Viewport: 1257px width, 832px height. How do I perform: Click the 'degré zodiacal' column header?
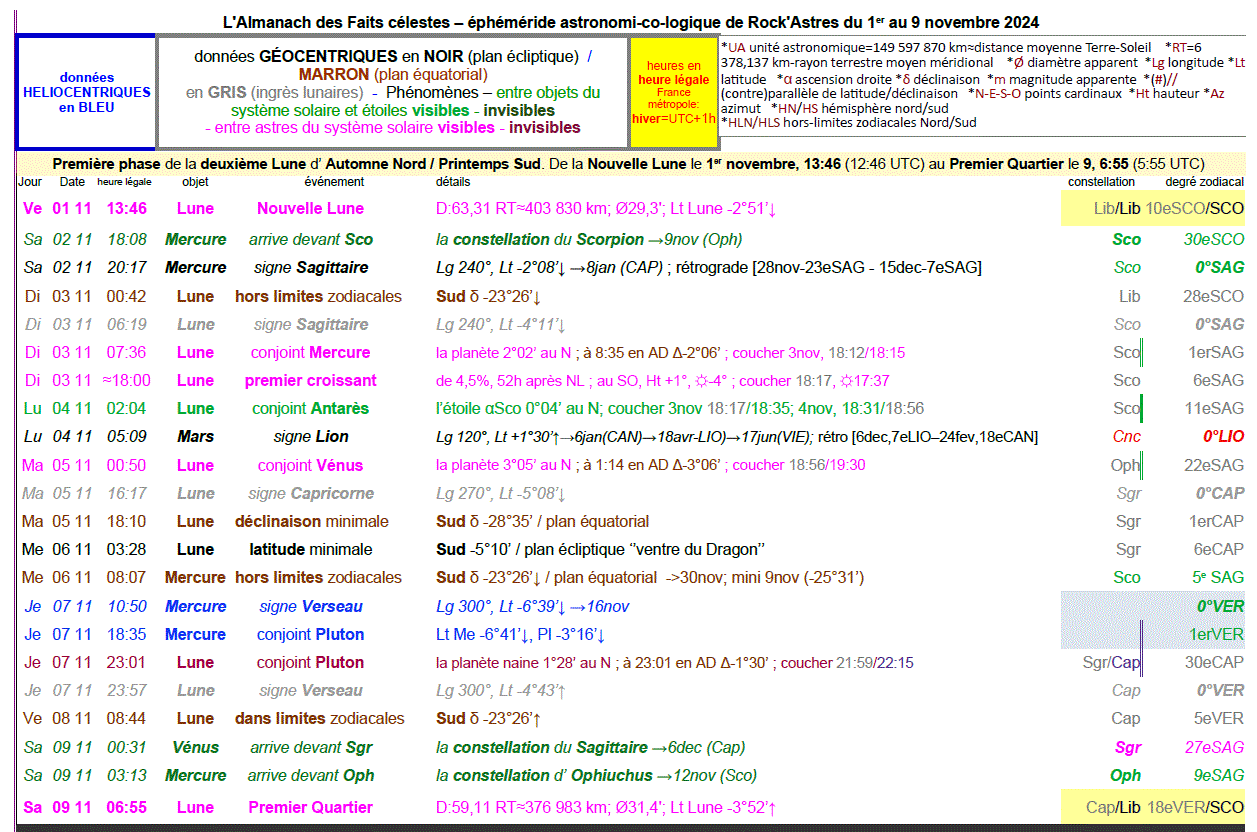click(1204, 182)
